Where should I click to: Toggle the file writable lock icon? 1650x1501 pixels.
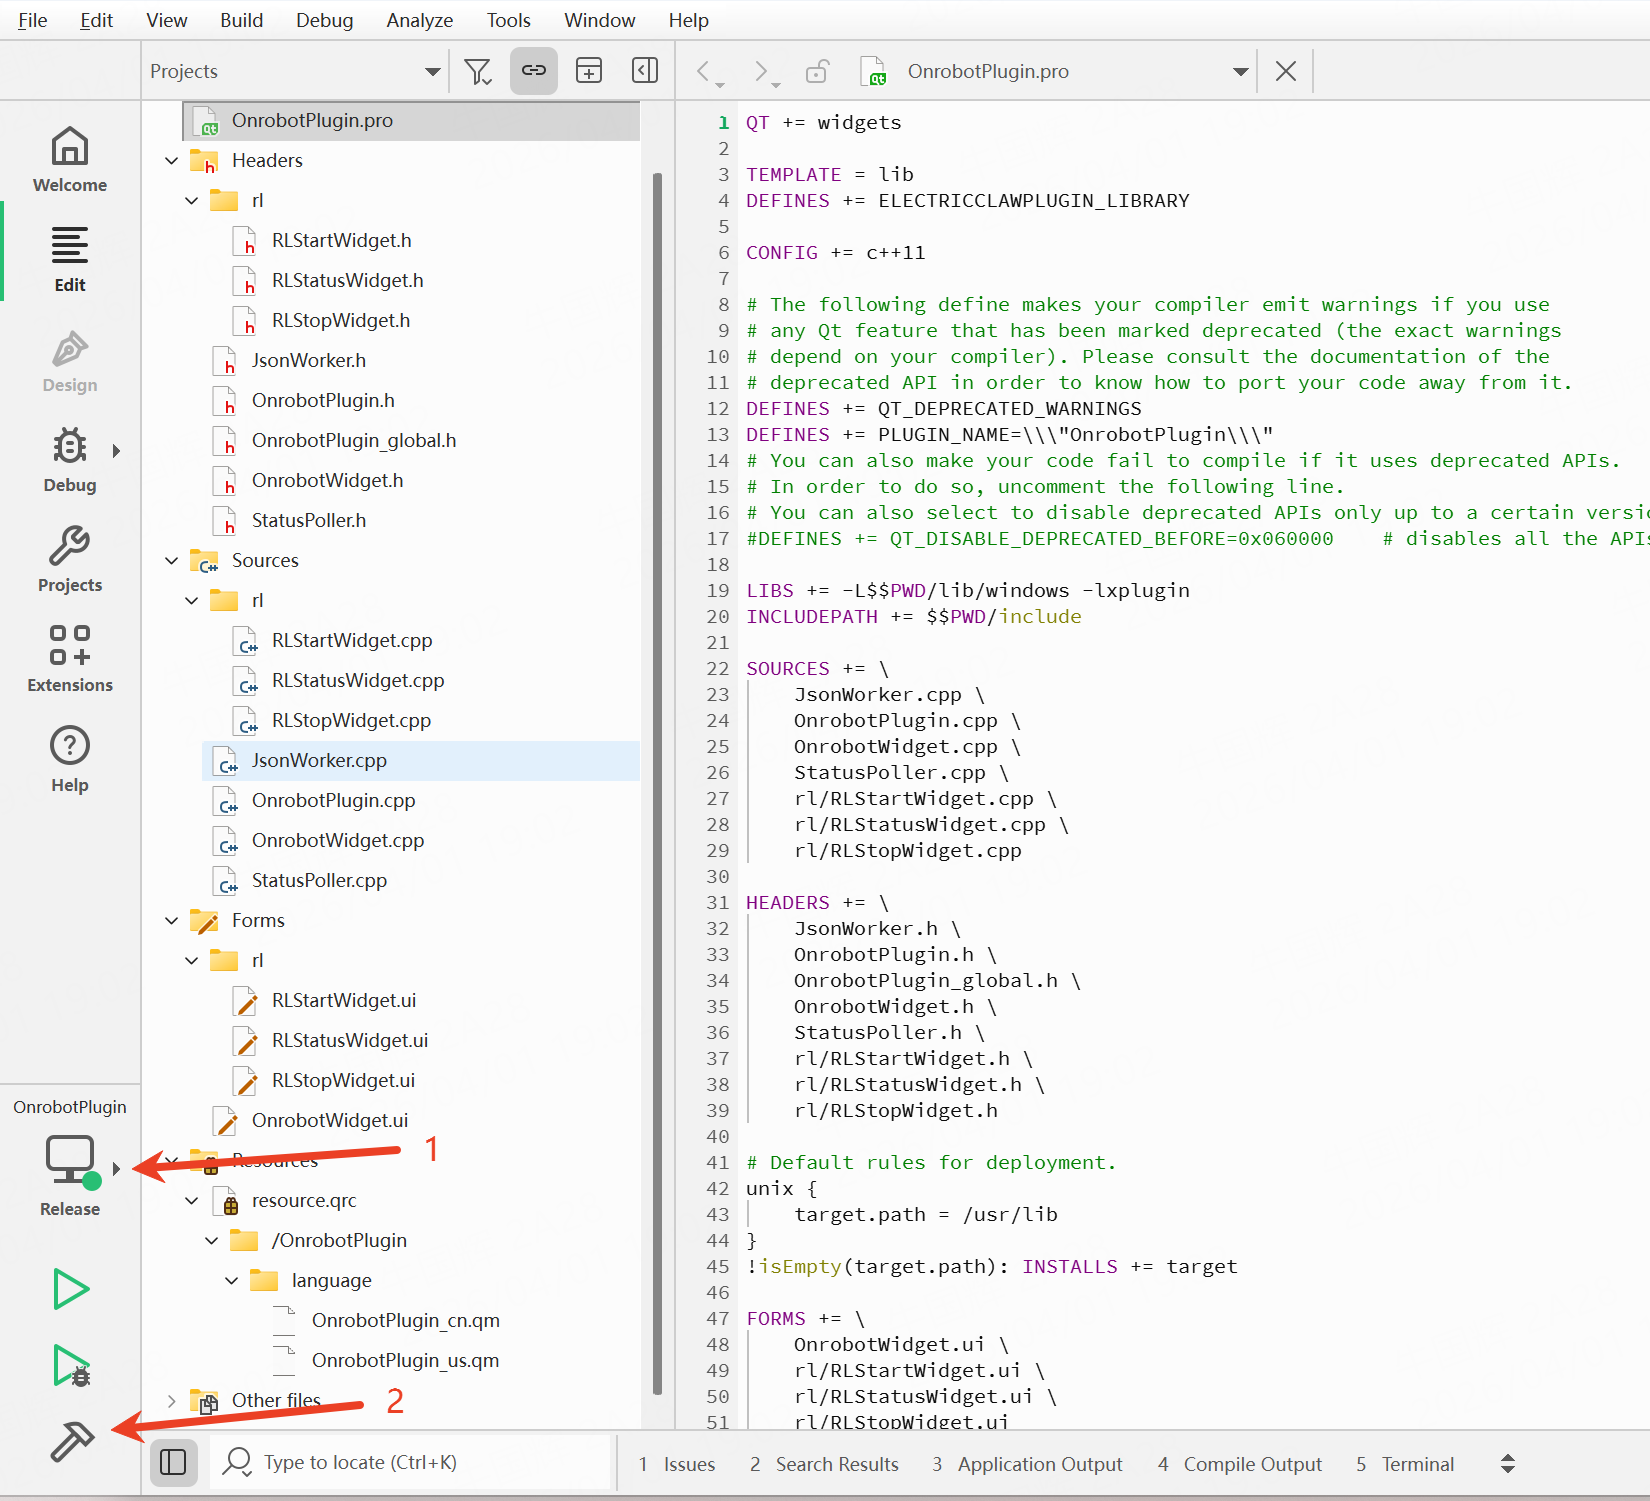(x=818, y=71)
